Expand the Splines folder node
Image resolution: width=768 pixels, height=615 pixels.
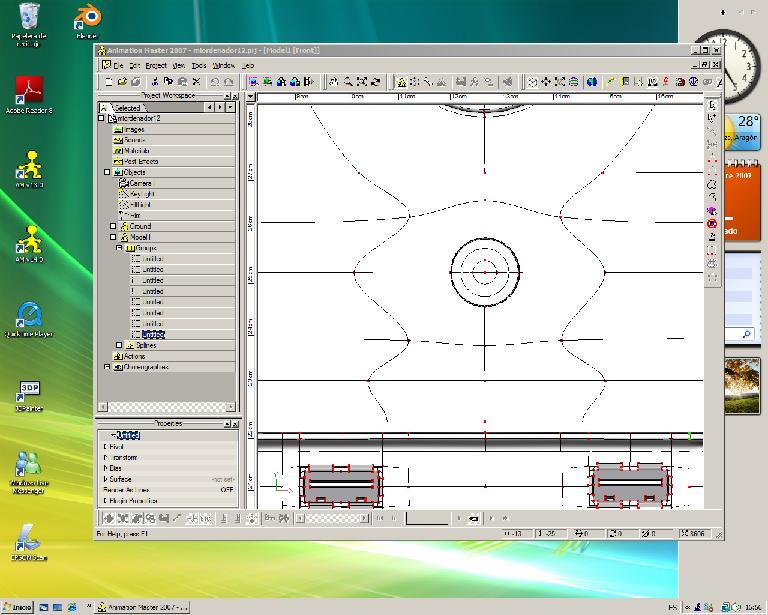pyautogui.click(x=119, y=345)
